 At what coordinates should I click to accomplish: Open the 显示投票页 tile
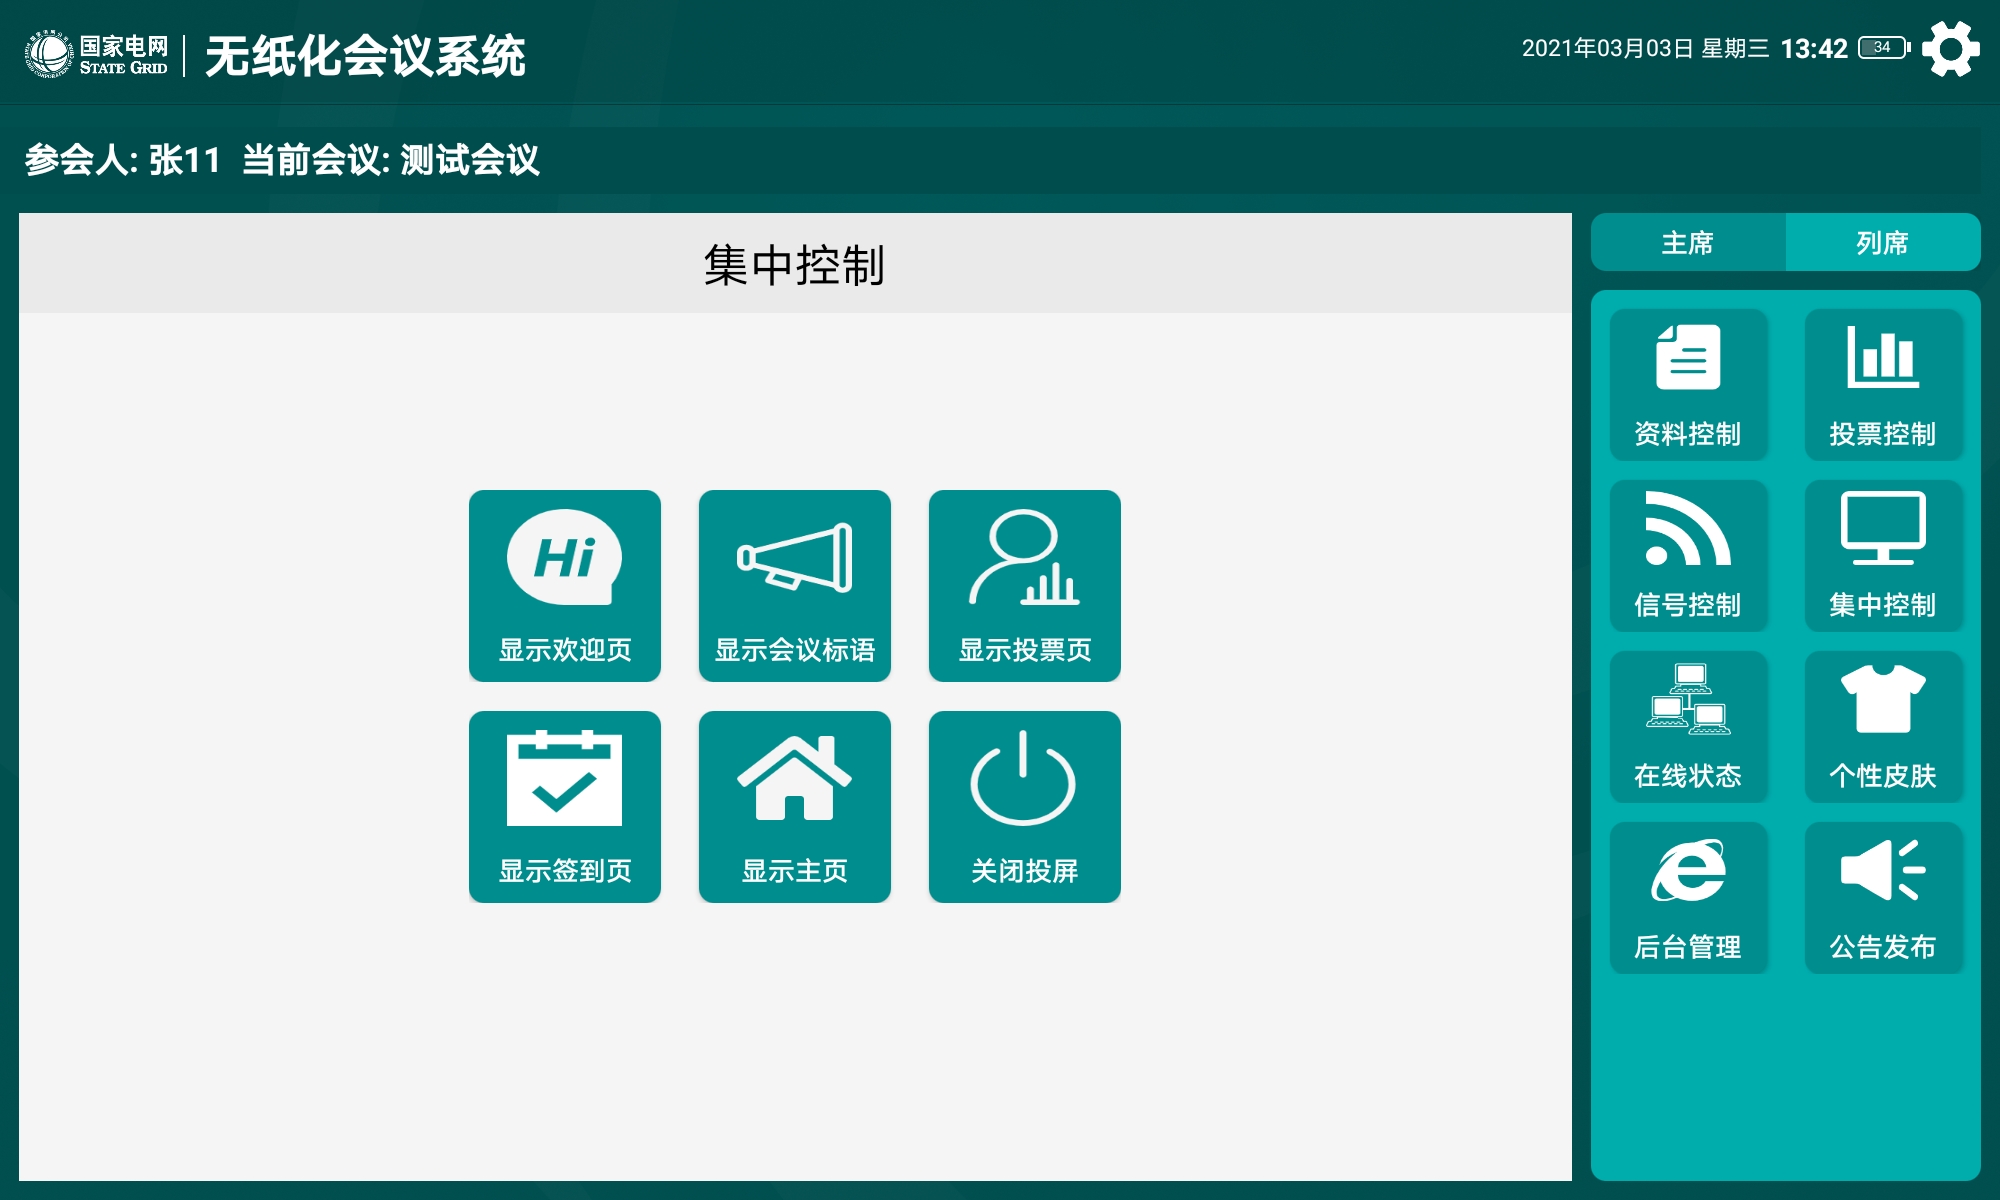click(1025, 586)
